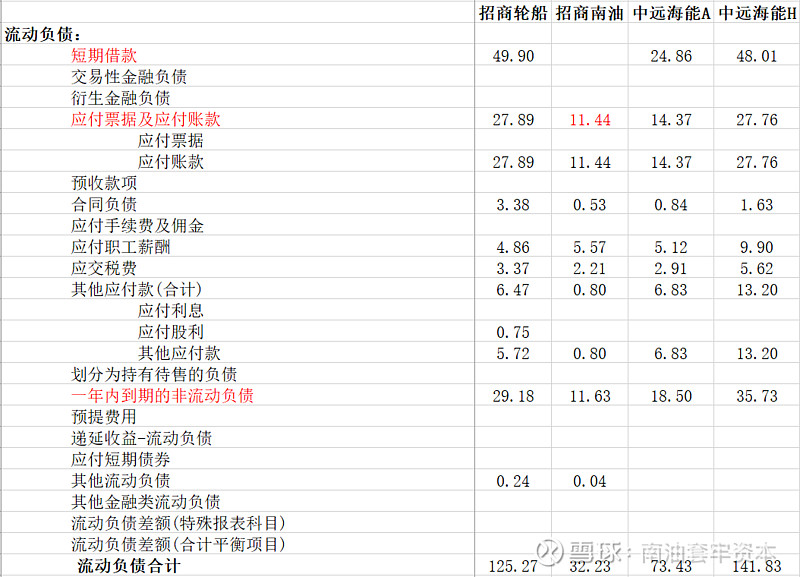Click the 5.57 value for 招商南油
Image resolution: width=800 pixels, height=577 pixels.
590,247
